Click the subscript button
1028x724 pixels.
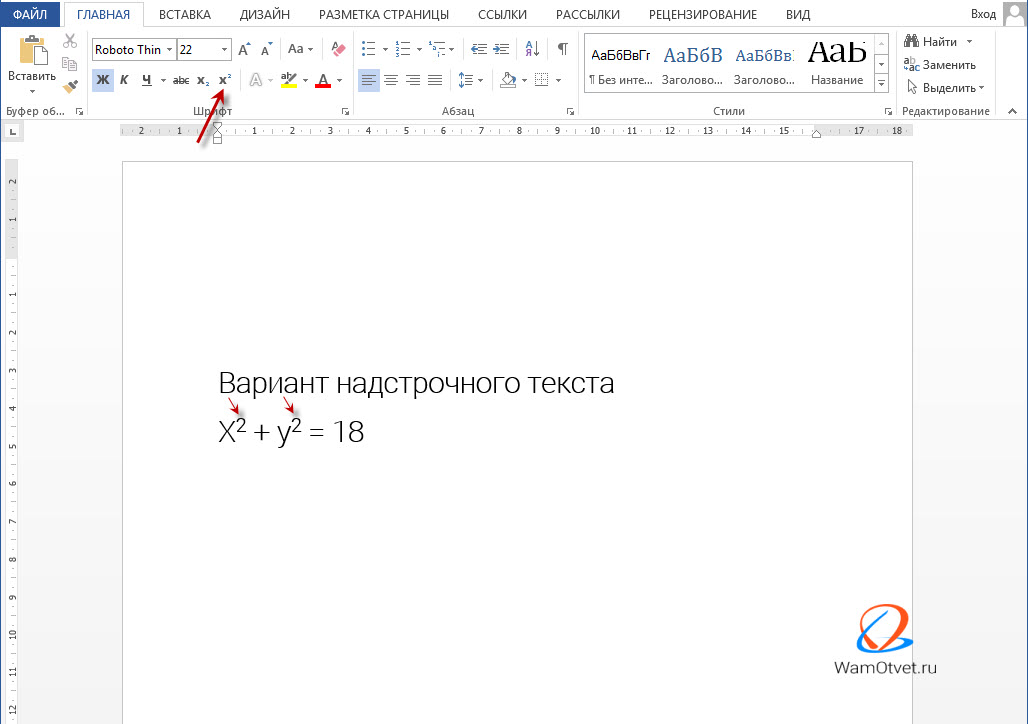pyautogui.click(x=203, y=80)
